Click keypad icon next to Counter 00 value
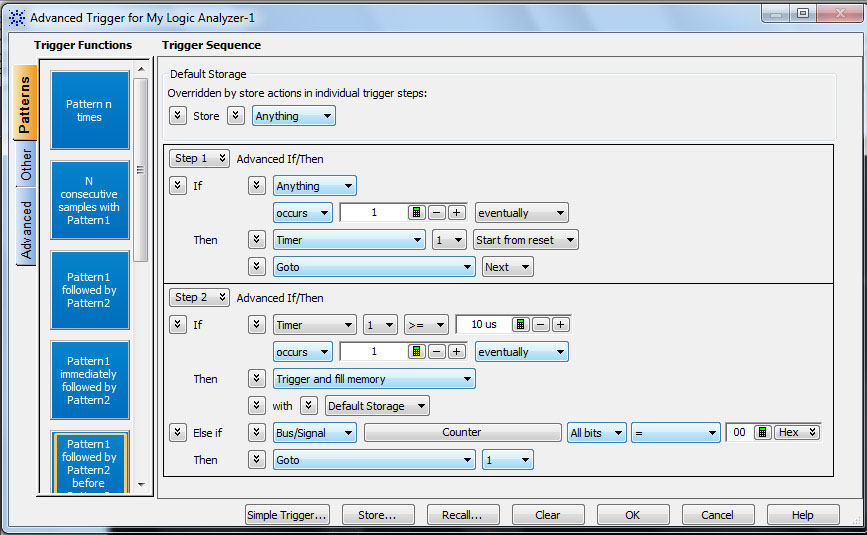Image resolution: width=867 pixels, height=535 pixels. pyautogui.click(x=763, y=433)
